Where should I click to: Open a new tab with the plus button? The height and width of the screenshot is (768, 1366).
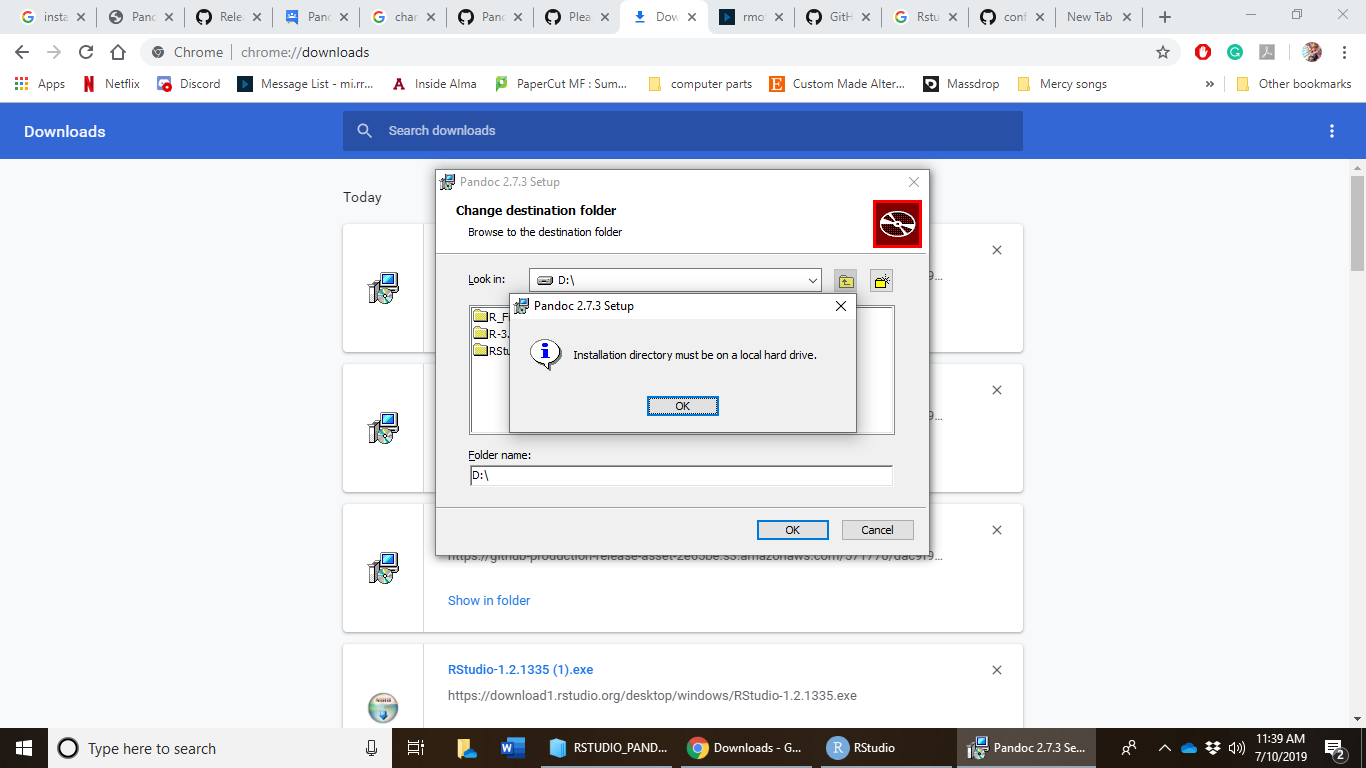[1164, 17]
